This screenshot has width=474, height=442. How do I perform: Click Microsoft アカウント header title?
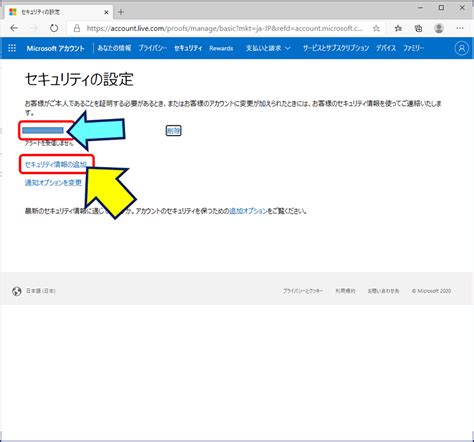(x=55, y=48)
